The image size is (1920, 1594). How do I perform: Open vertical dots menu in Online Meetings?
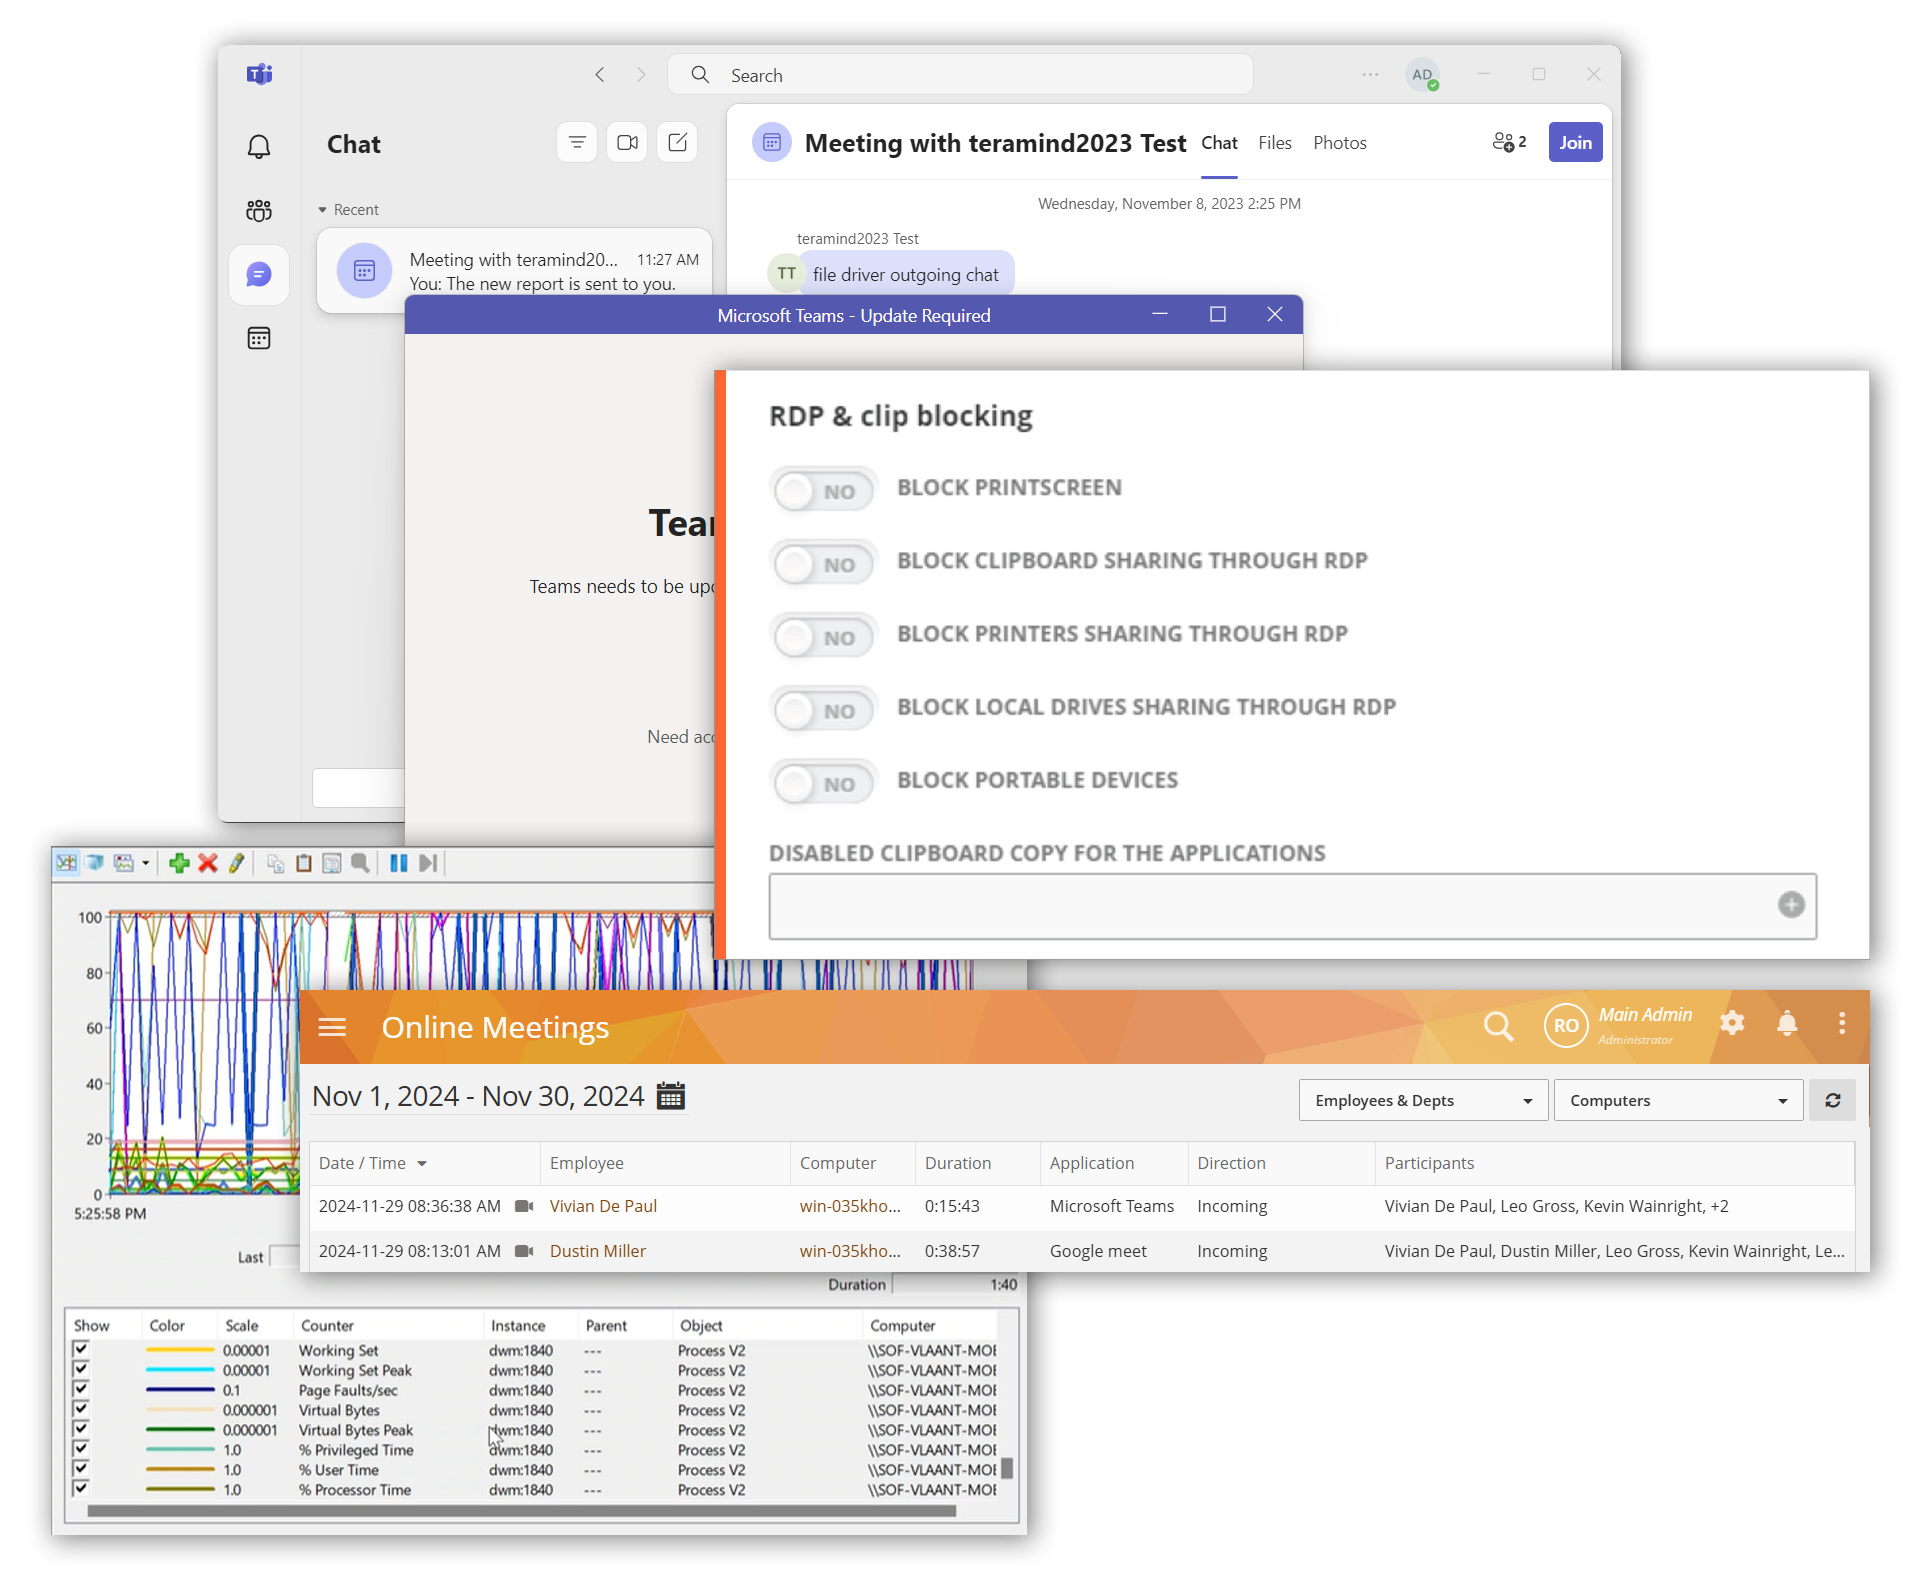tap(1842, 1022)
